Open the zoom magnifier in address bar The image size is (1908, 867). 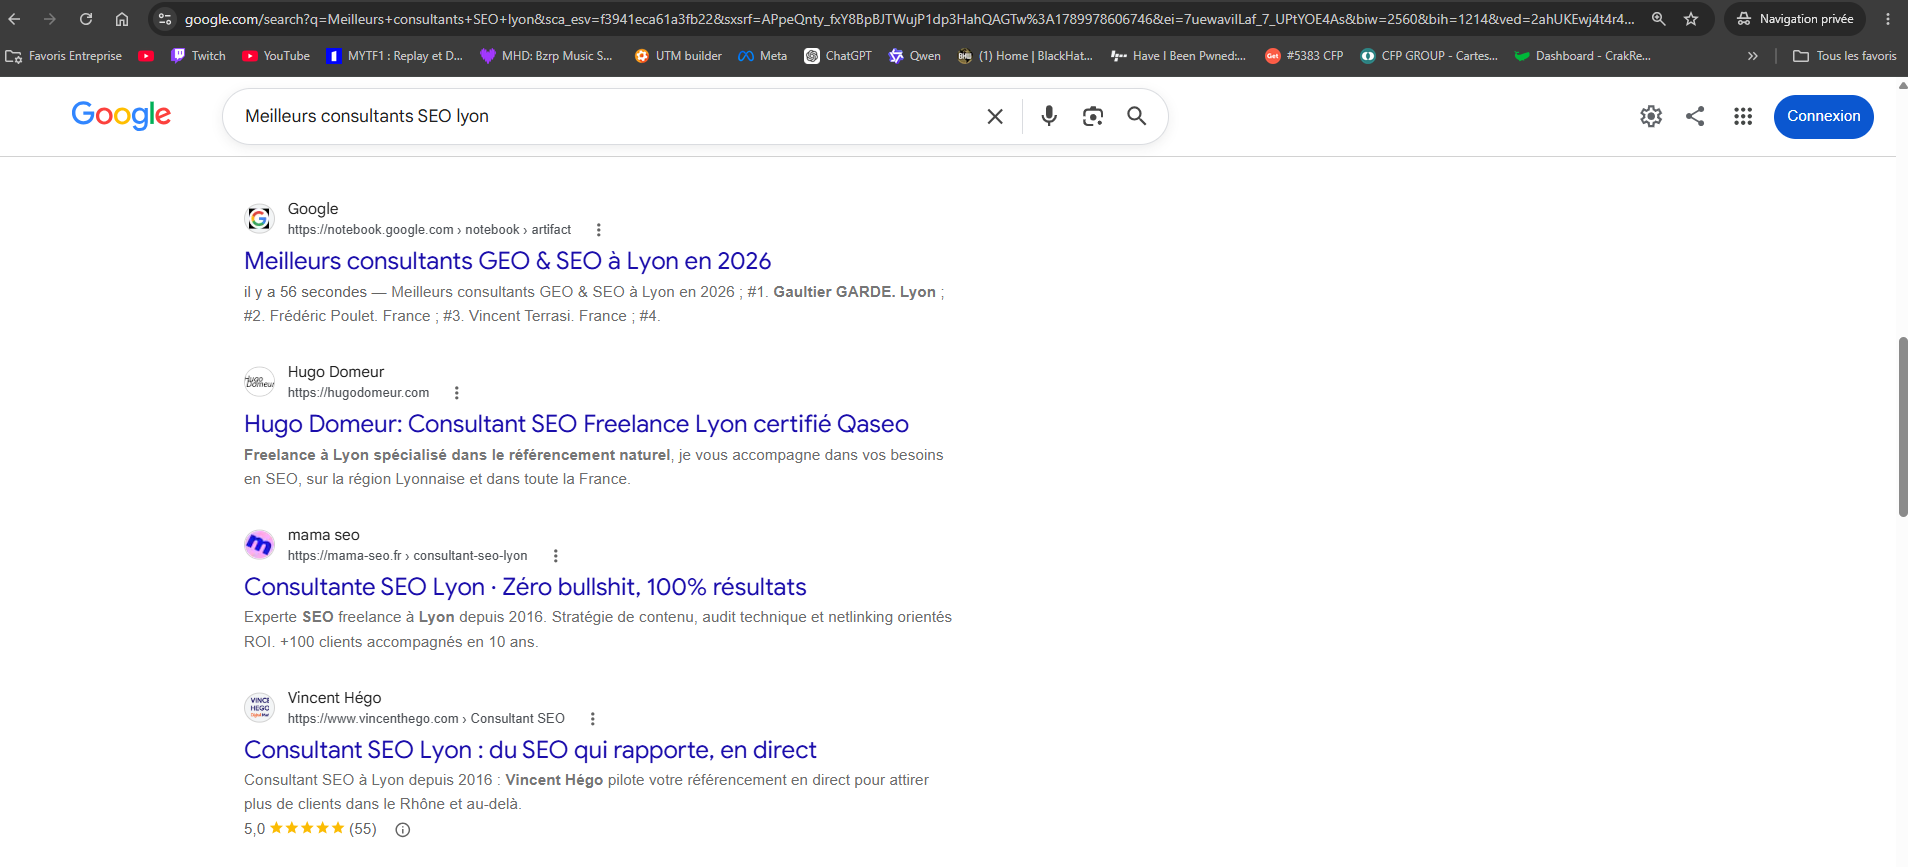[1659, 19]
